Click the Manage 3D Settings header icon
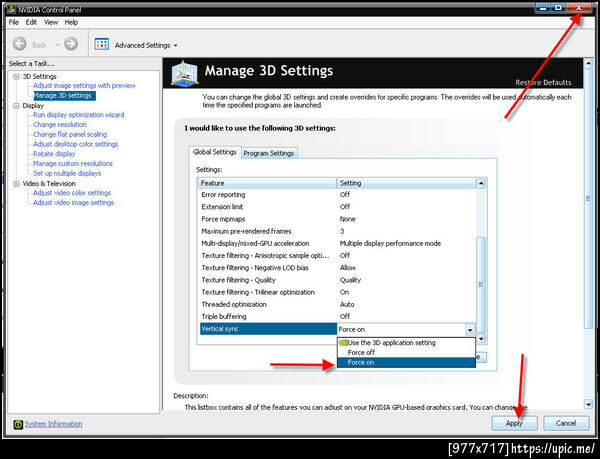 [184, 73]
